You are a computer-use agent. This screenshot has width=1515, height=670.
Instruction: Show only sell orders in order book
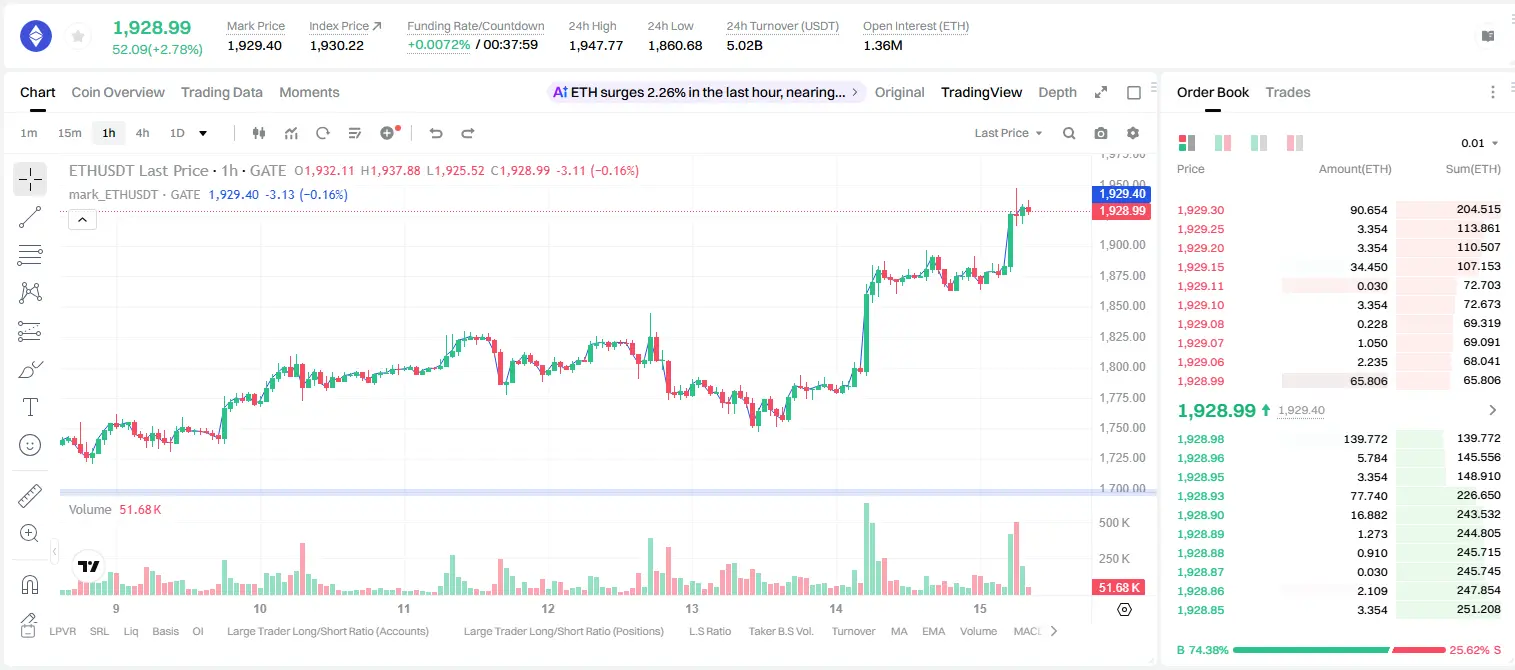coord(1295,143)
